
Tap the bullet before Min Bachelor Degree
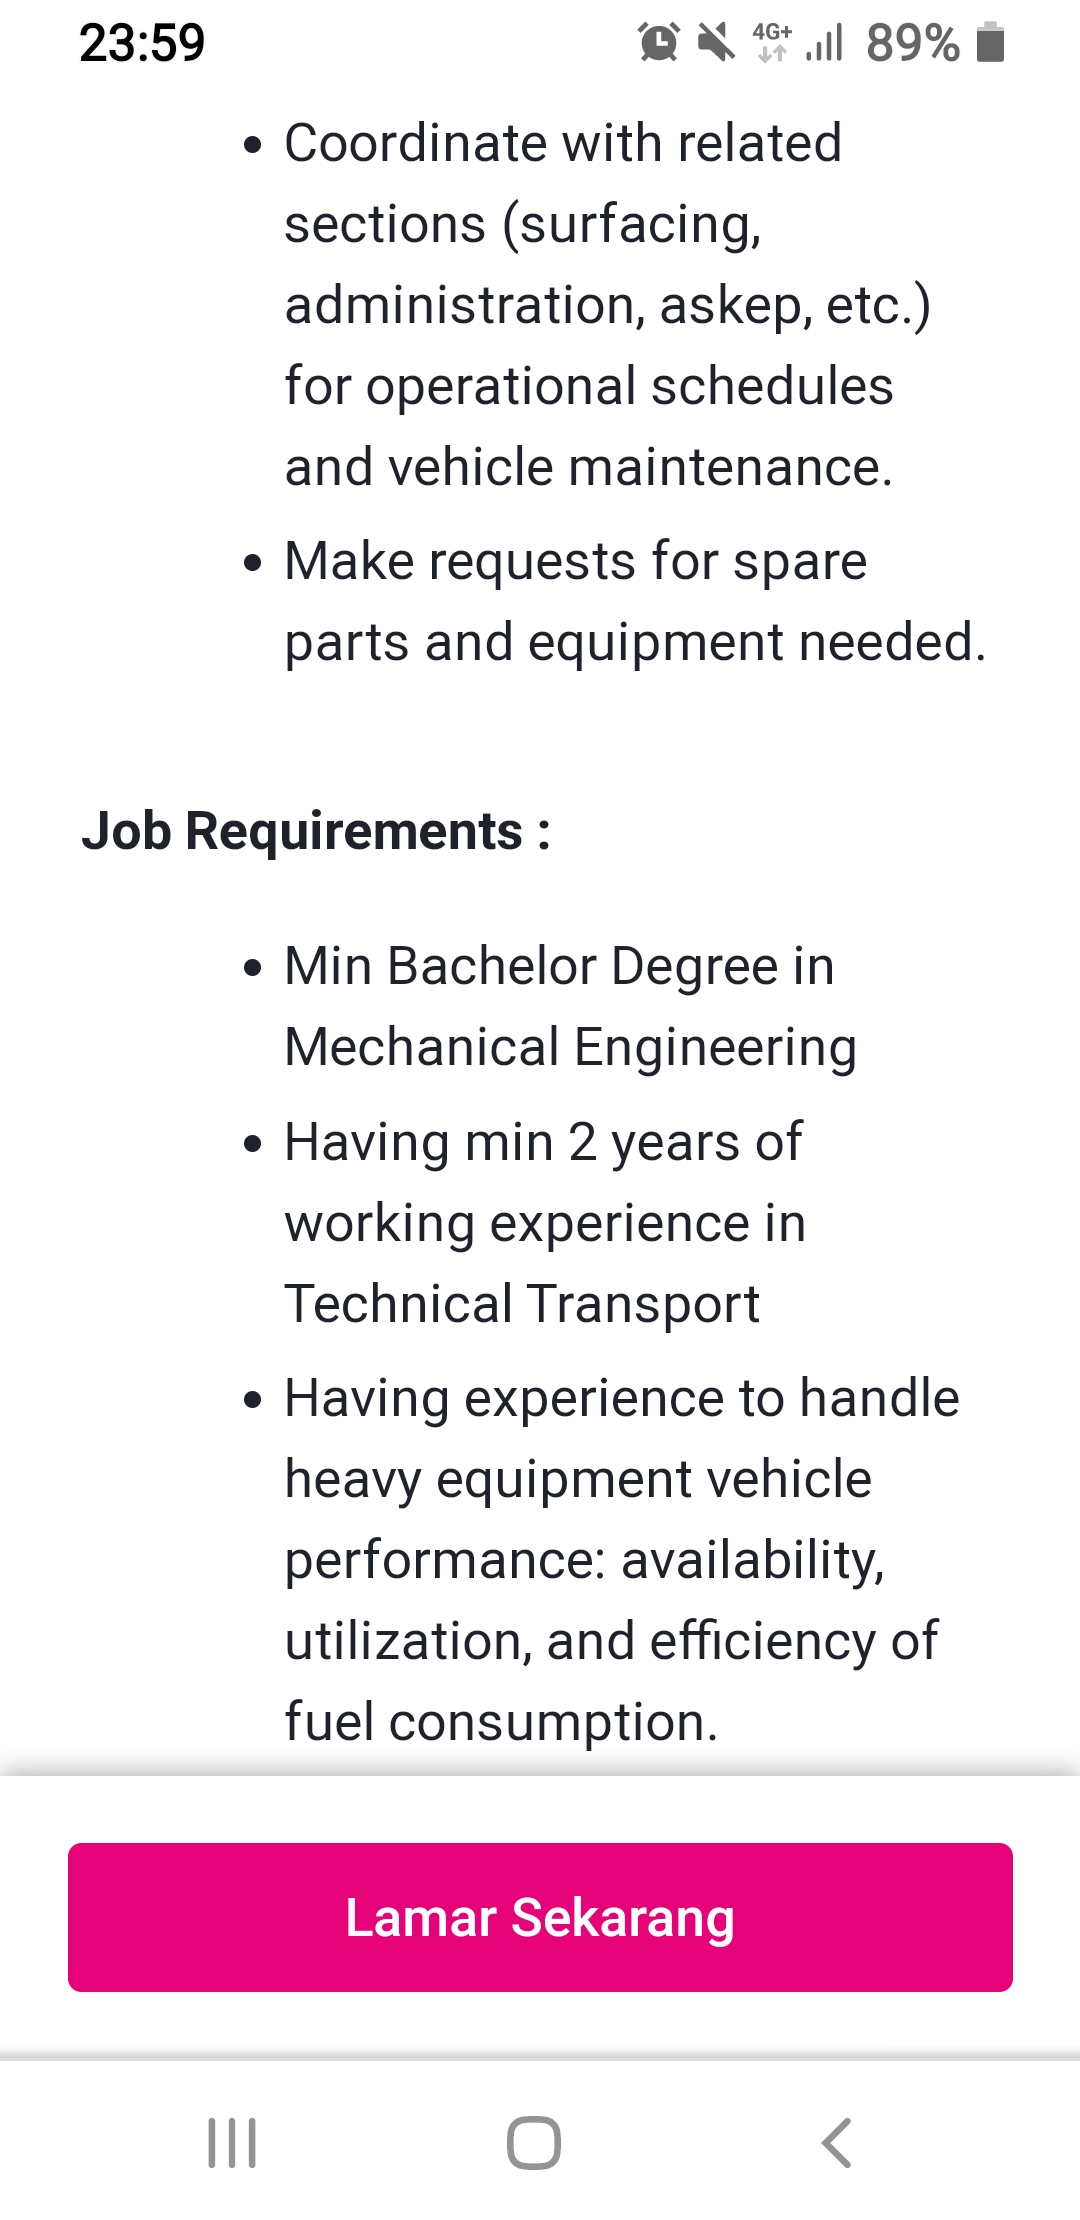tap(253, 967)
